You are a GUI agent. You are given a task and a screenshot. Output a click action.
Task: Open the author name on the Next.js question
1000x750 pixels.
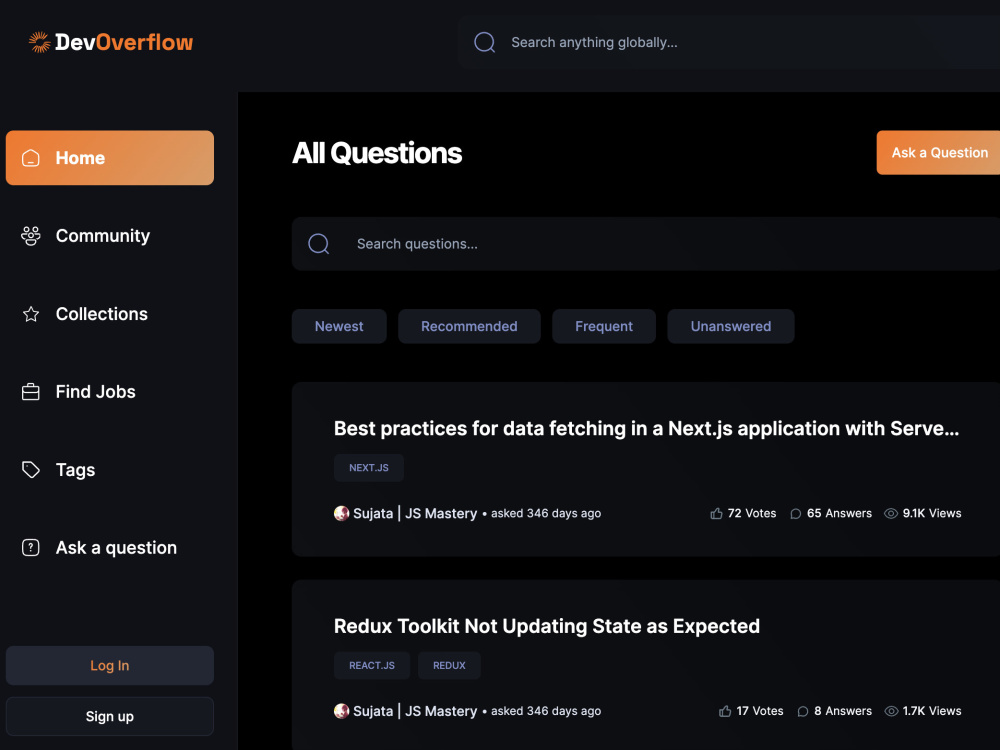coord(415,513)
